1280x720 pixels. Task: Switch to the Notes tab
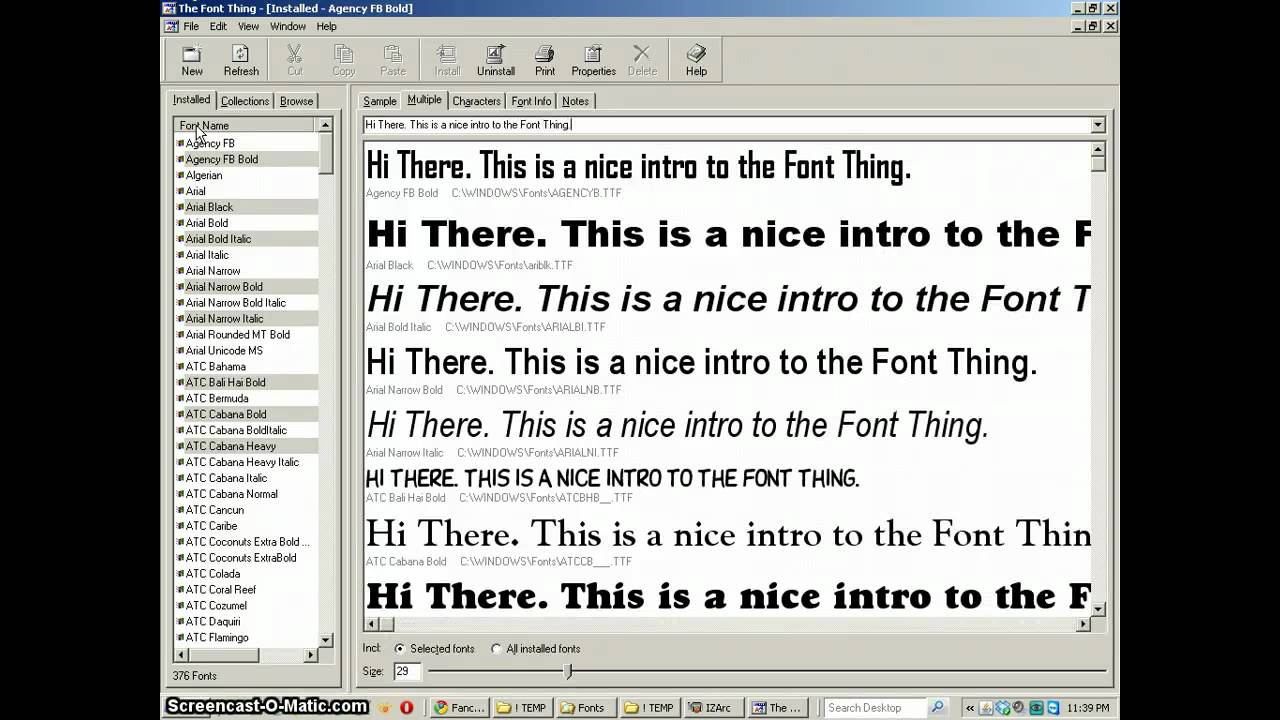point(575,101)
